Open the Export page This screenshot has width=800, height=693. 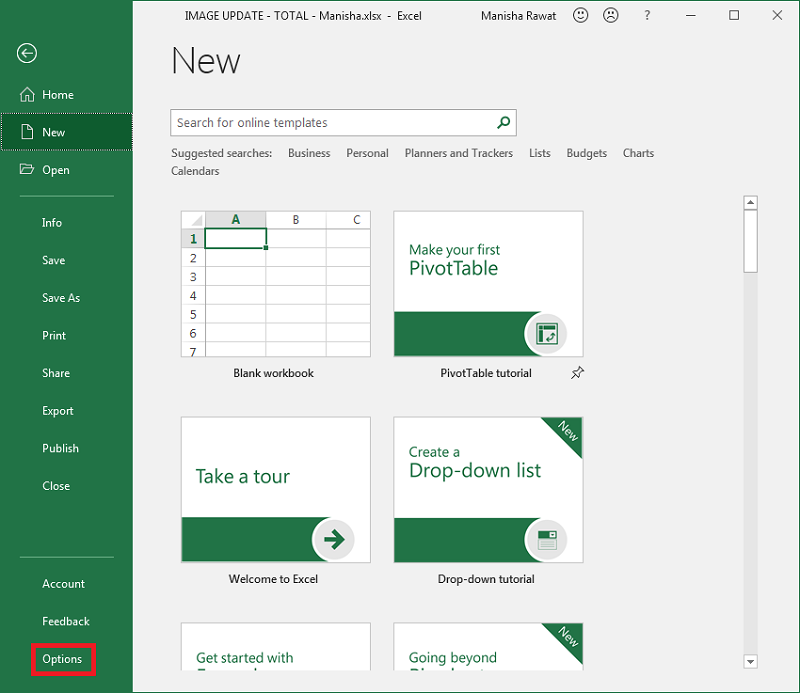pos(58,411)
